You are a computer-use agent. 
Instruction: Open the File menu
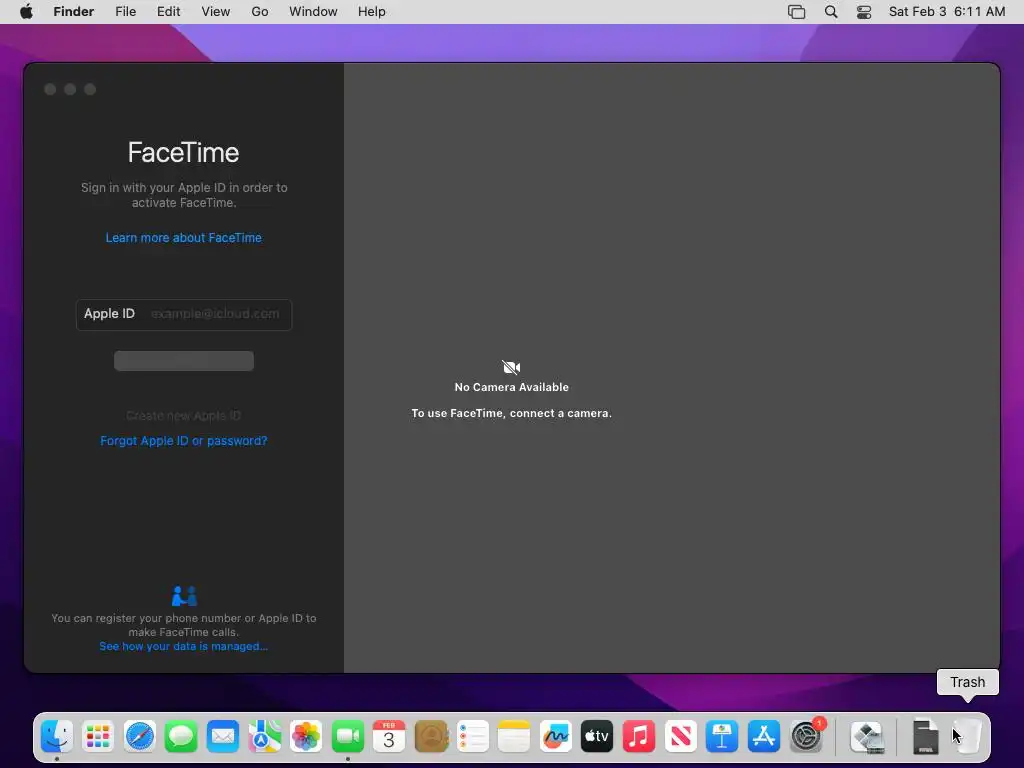click(x=125, y=12)
